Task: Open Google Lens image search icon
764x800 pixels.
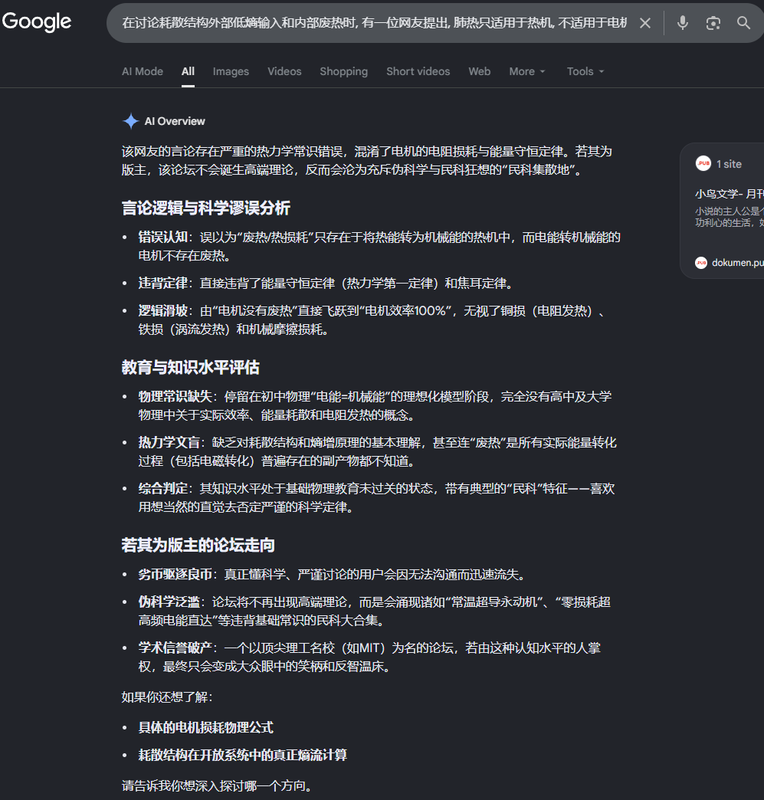Action: pos(713,23)
